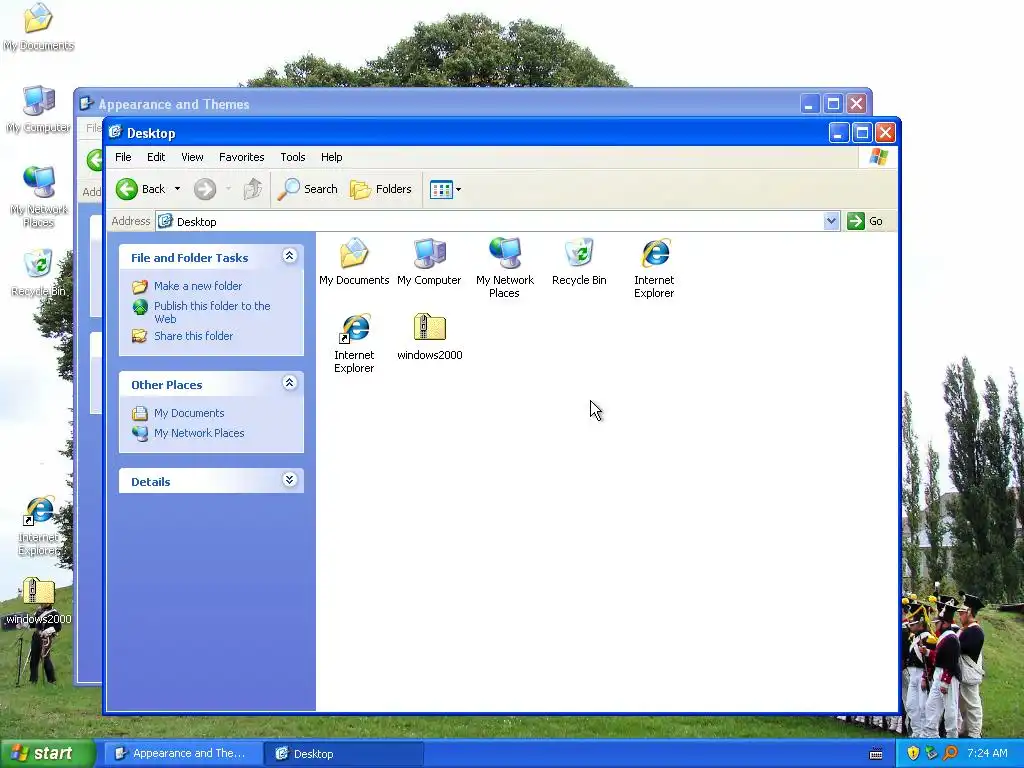Click the hardware removal tray icon
Viewport: 1024px width, 768px height.
(x=931, y=753)
